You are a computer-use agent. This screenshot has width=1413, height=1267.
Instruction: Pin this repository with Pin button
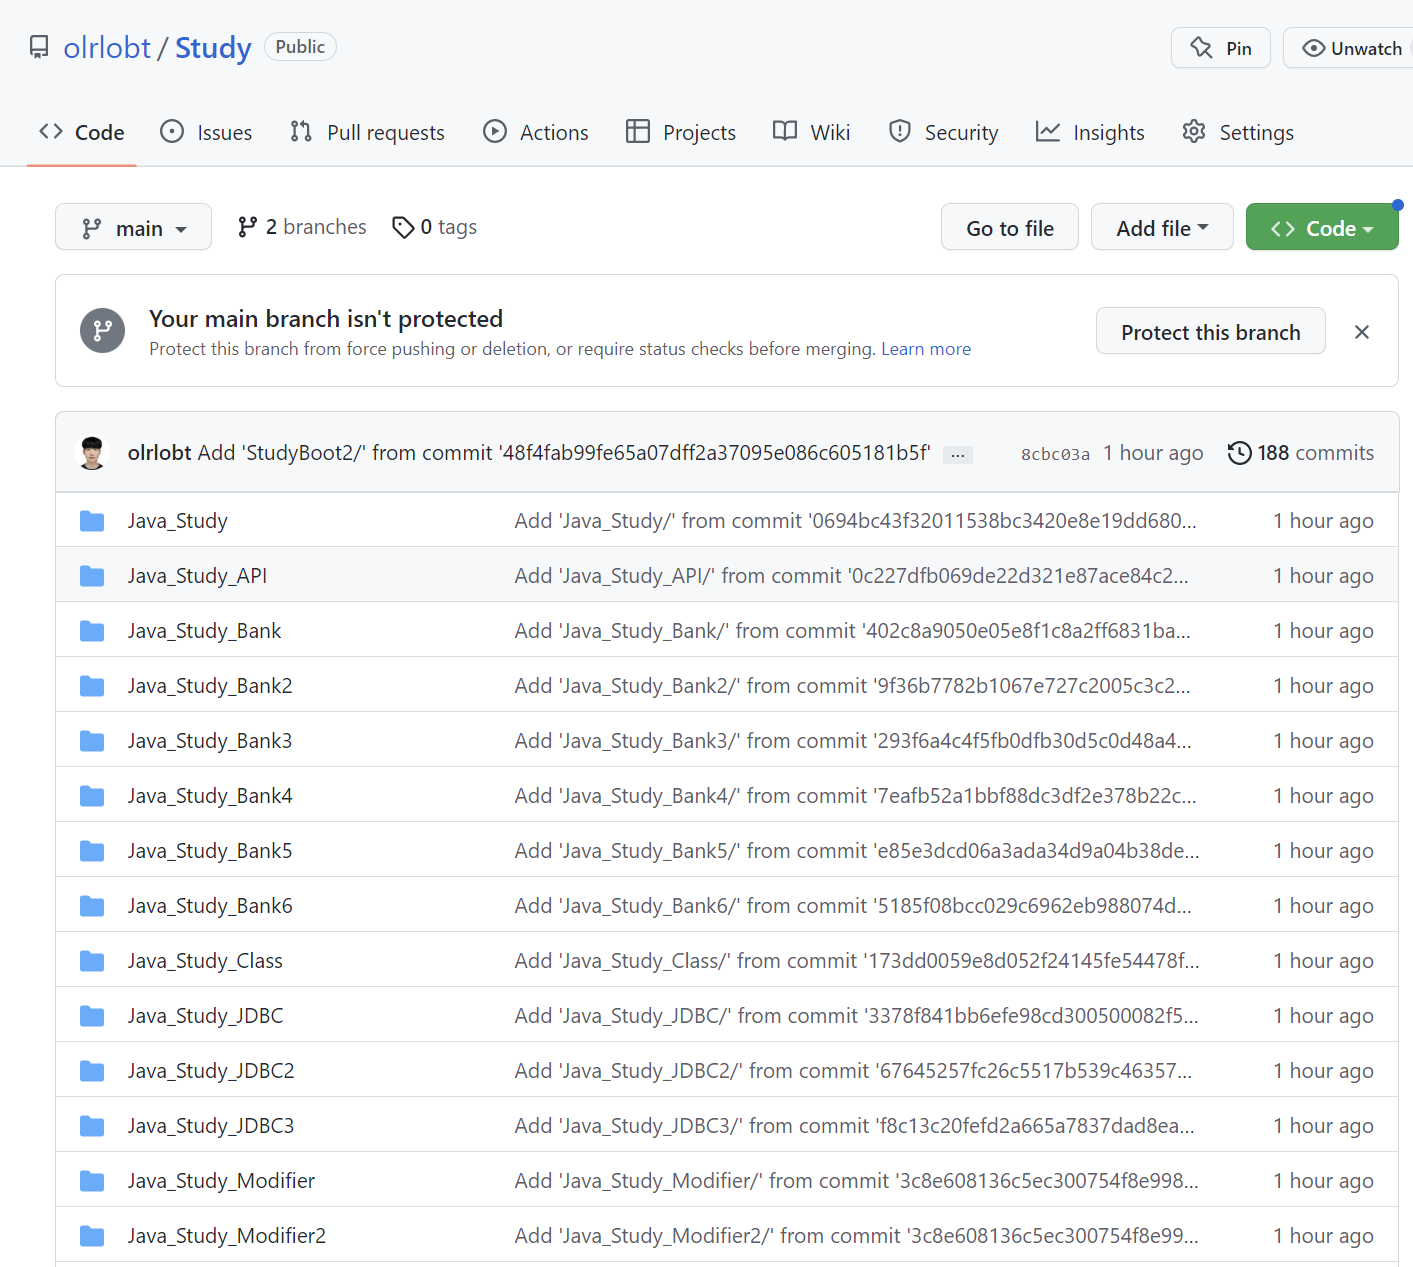(1220, 48)
